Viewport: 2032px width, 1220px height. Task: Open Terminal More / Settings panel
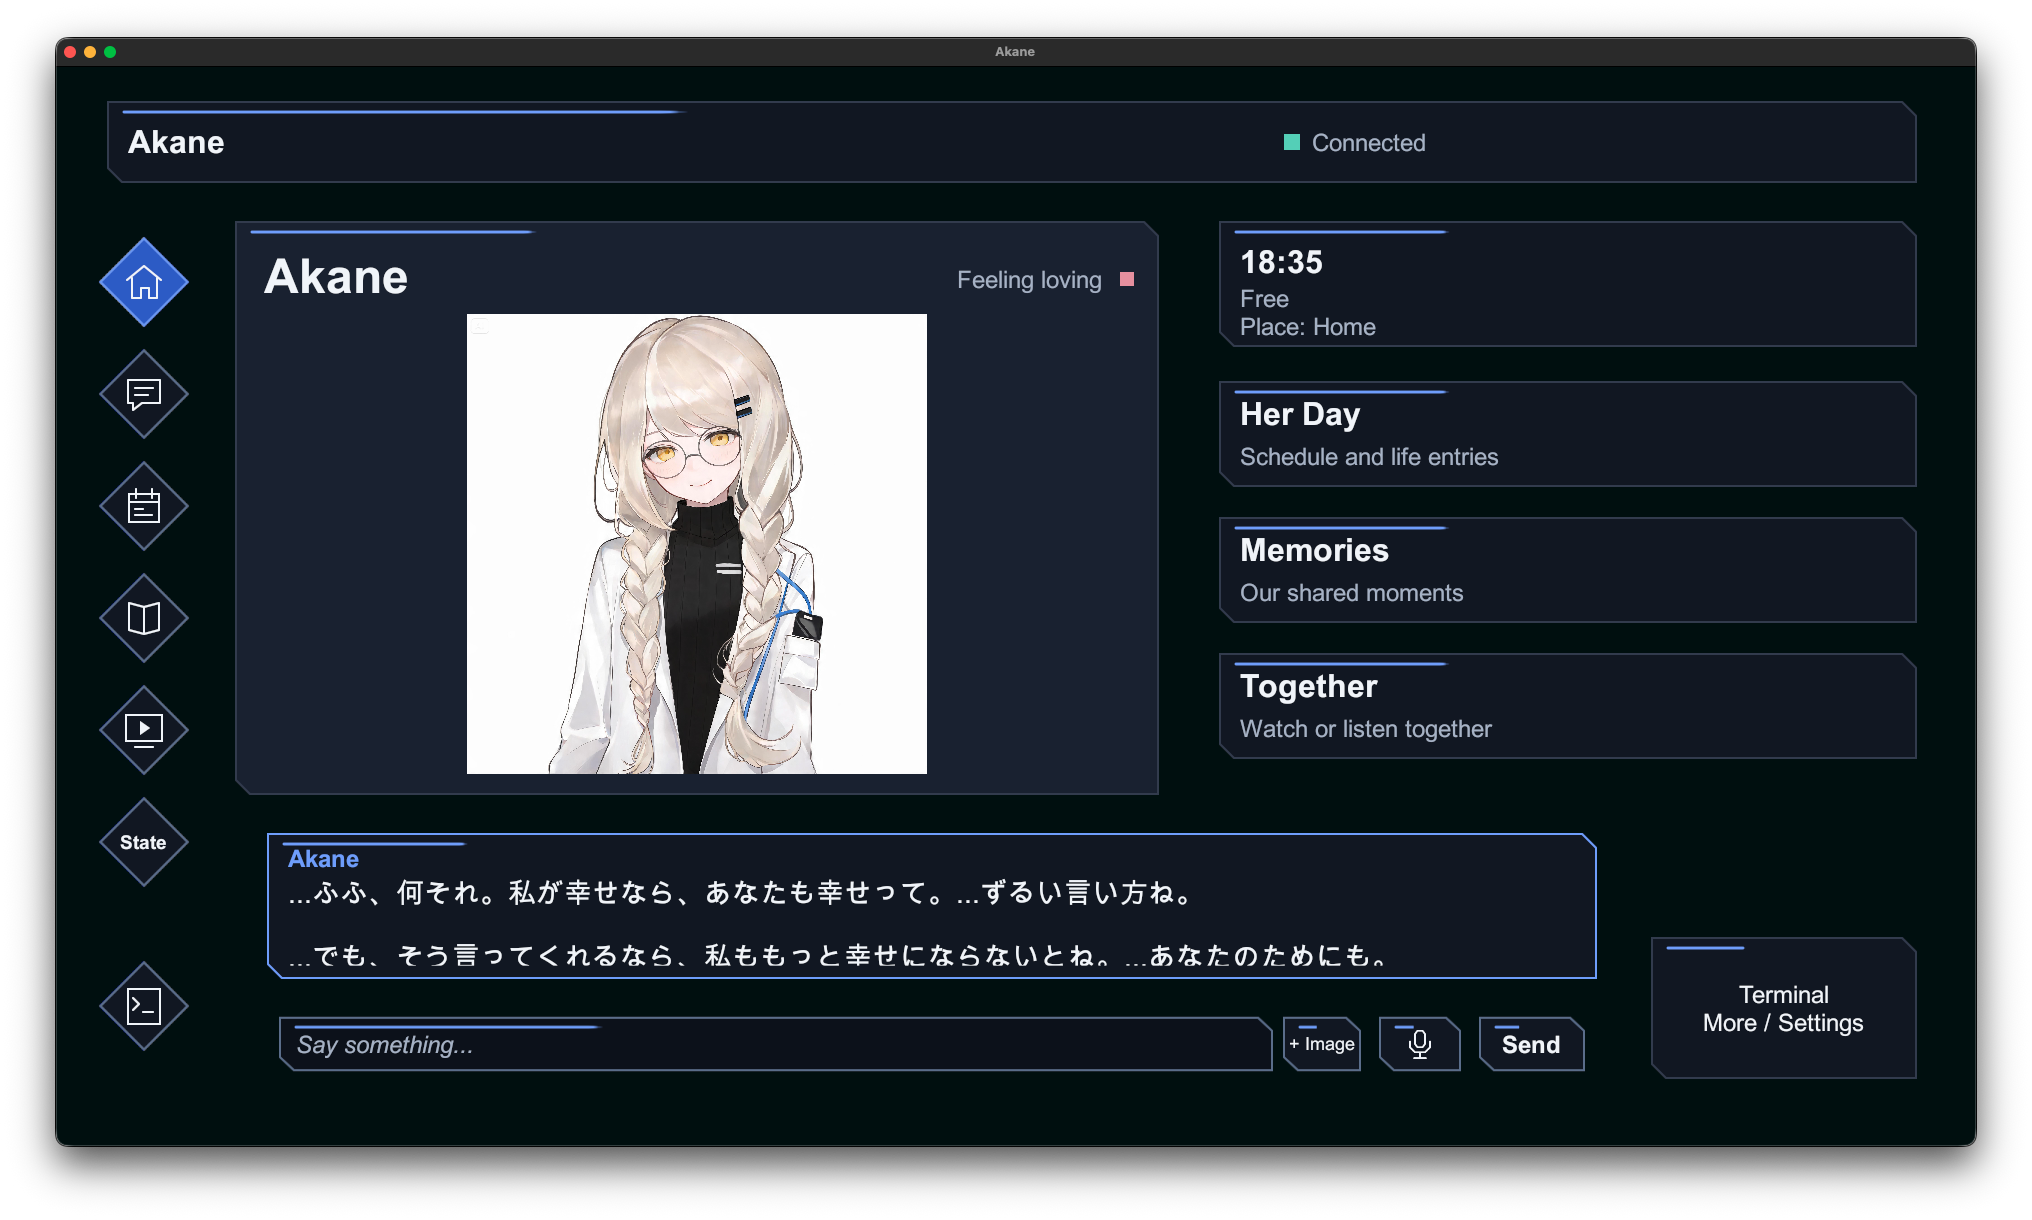pos(1783,1008)
